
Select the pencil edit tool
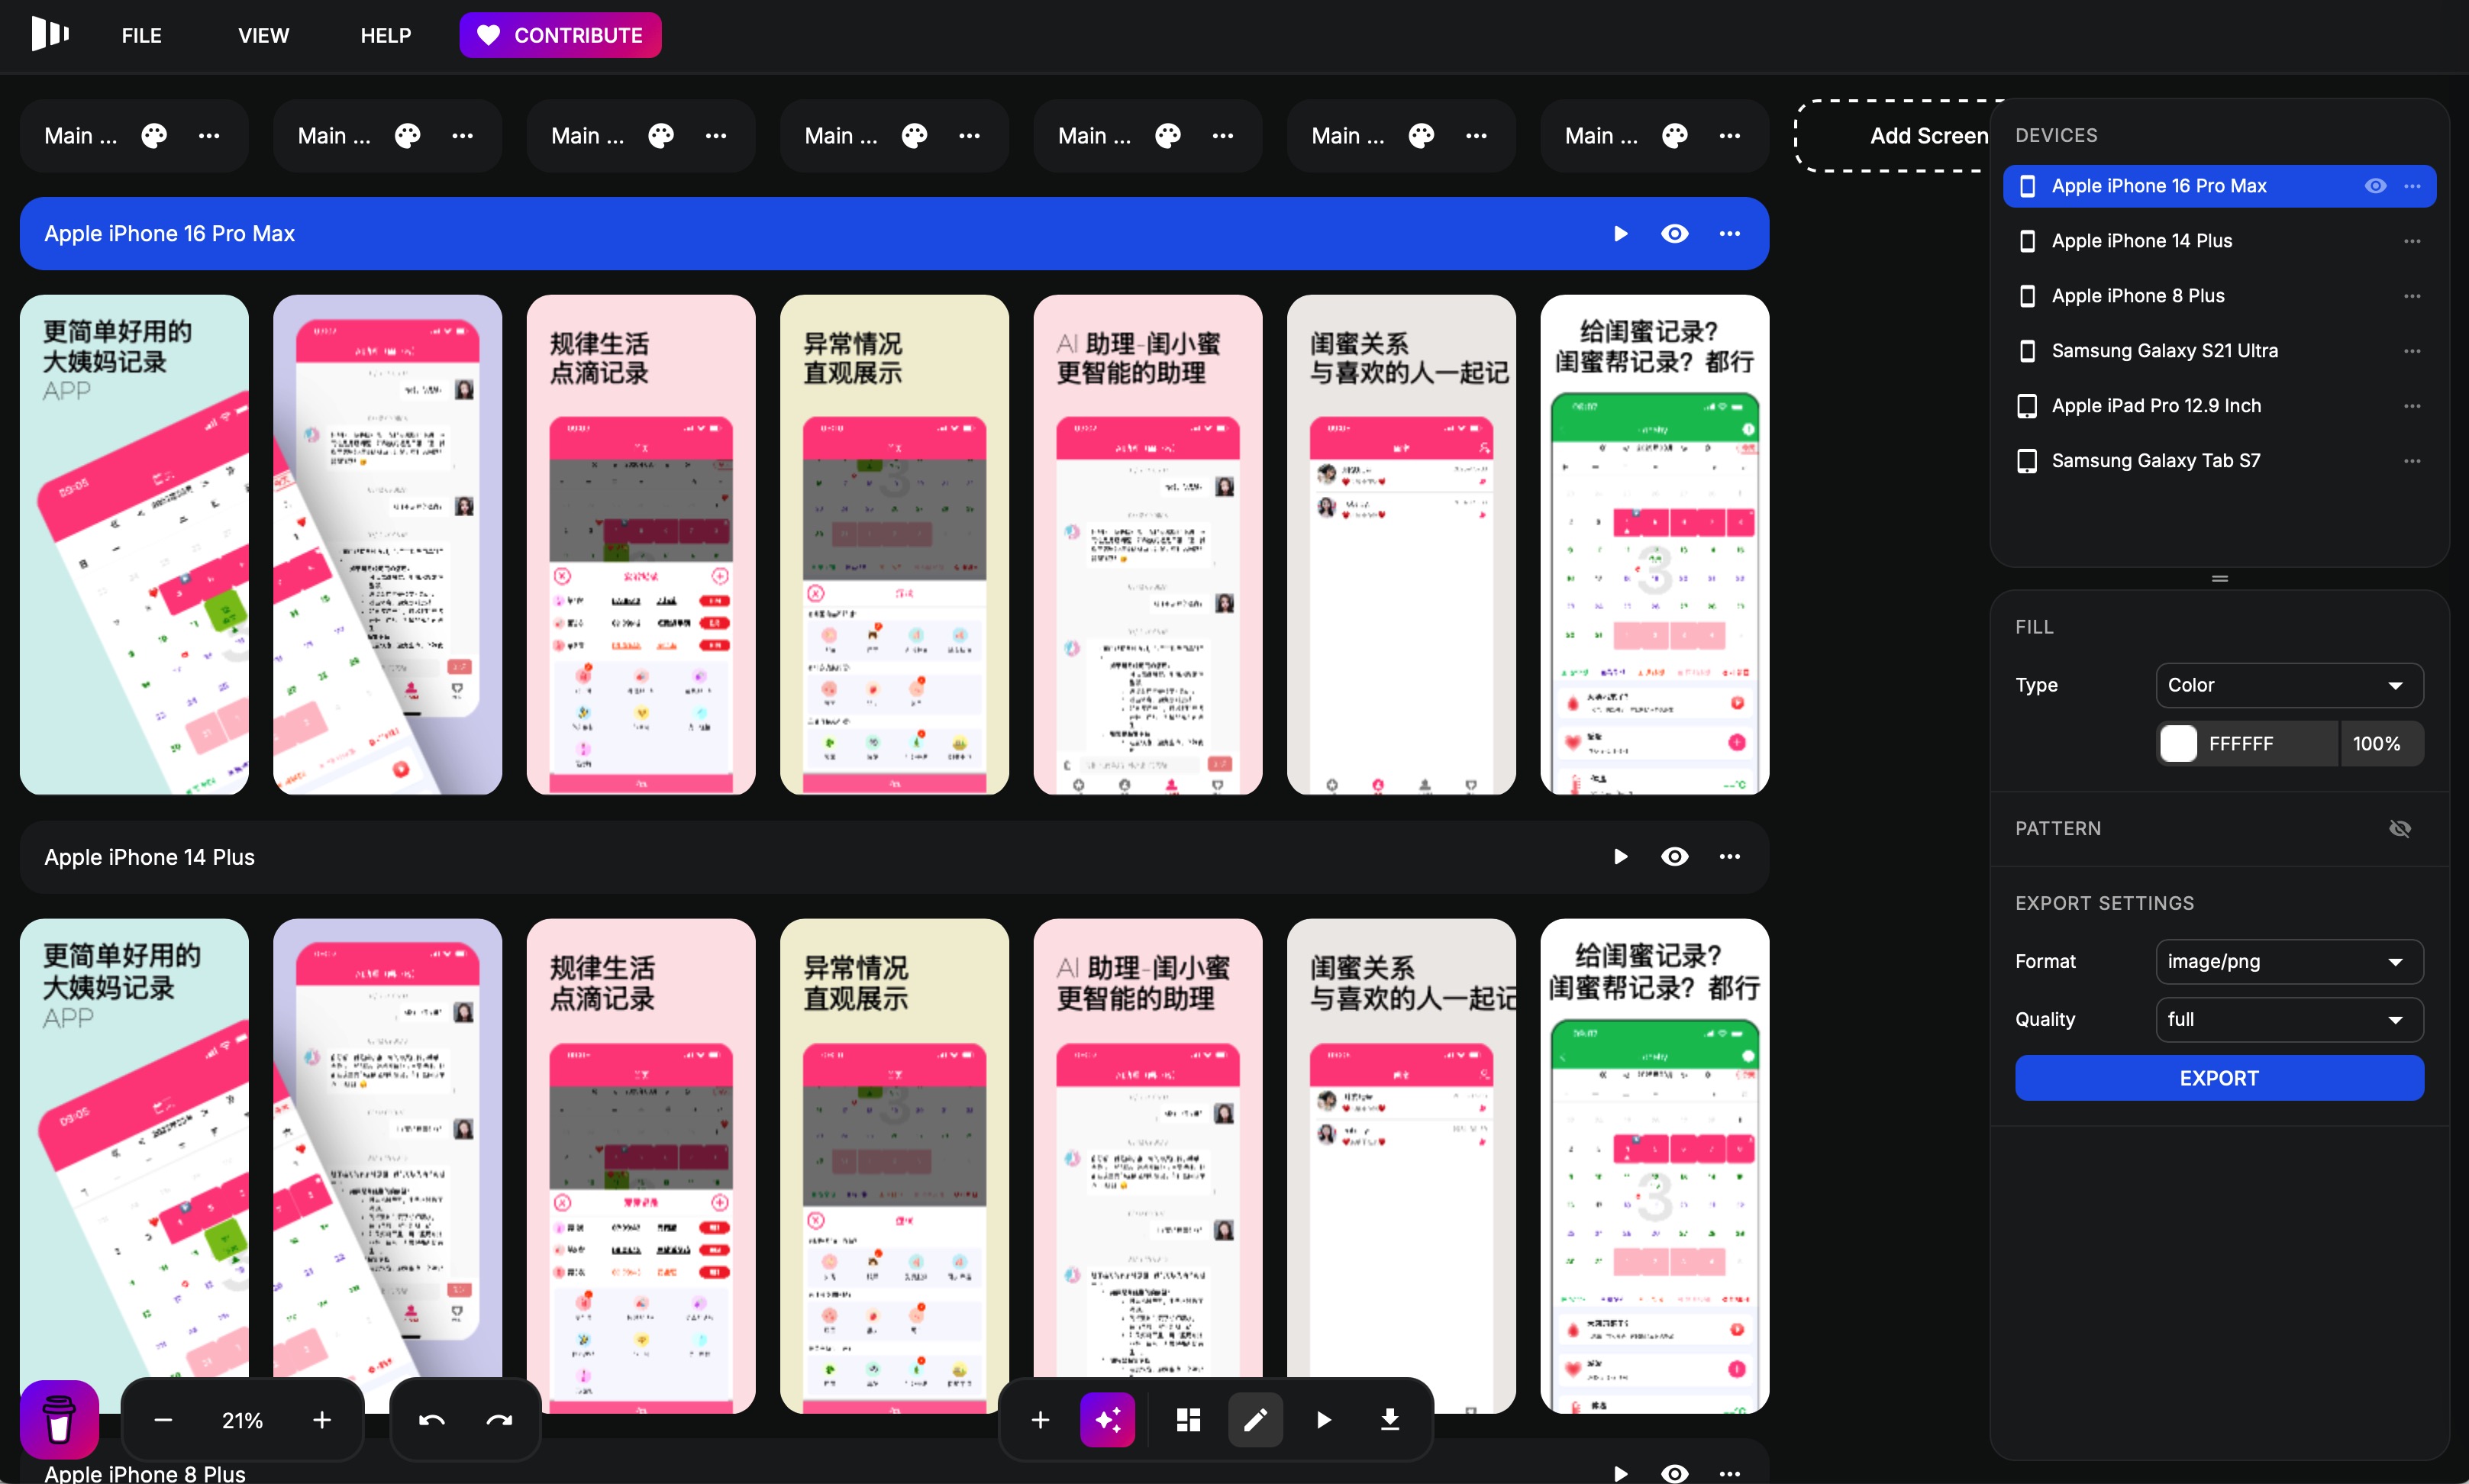1255,1419
